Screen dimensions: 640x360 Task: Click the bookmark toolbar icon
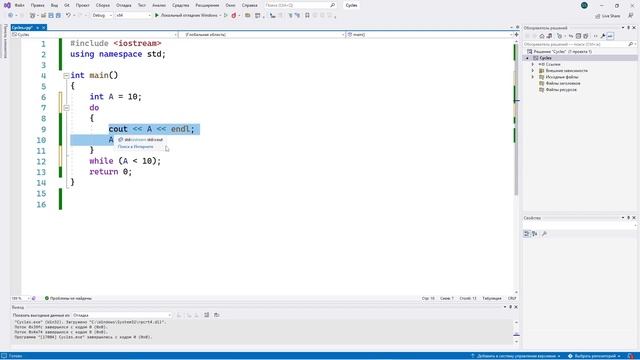[307, 15]
